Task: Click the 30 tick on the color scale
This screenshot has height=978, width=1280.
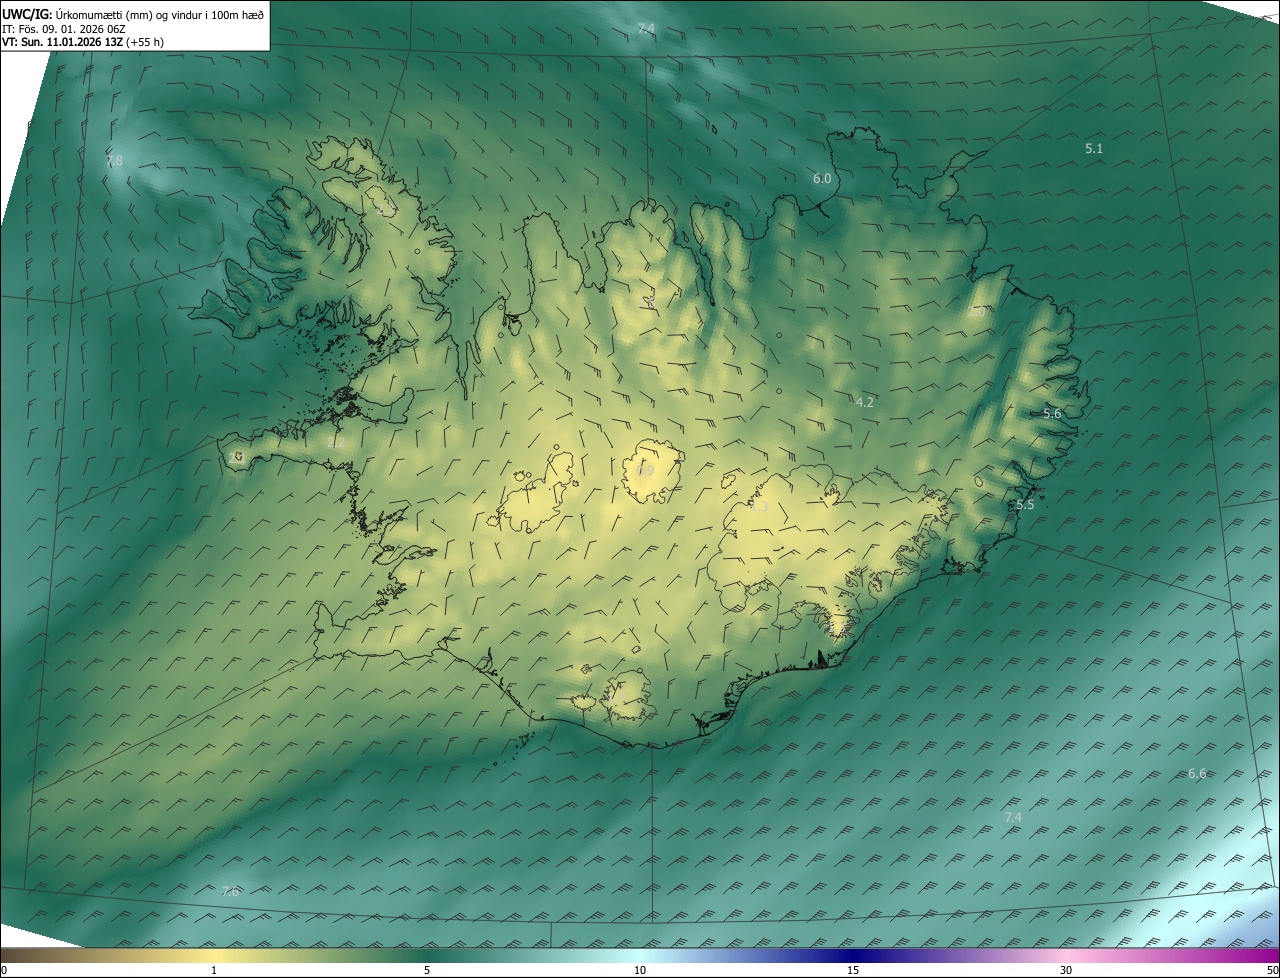Action: click(x=1066, y=970)
